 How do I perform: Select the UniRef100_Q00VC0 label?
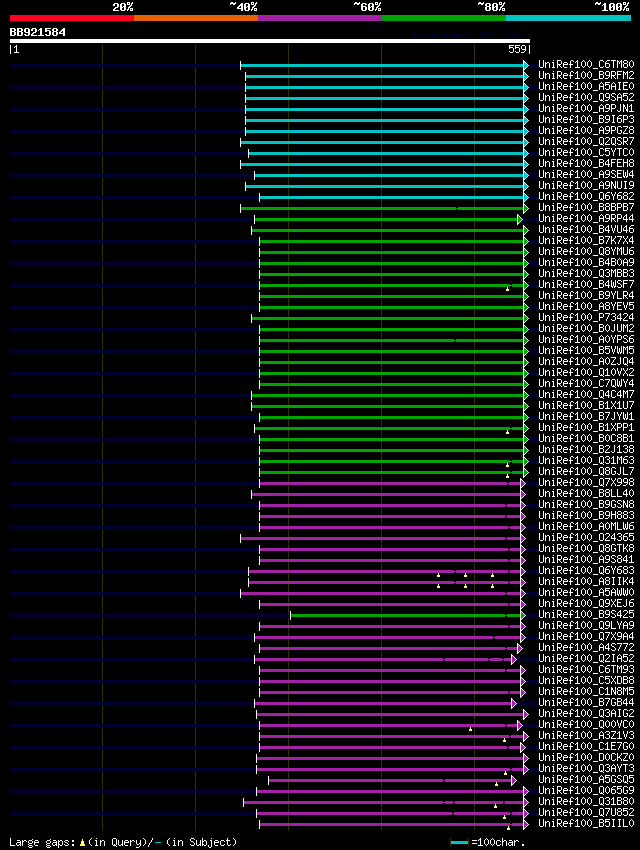coord(586,725)
